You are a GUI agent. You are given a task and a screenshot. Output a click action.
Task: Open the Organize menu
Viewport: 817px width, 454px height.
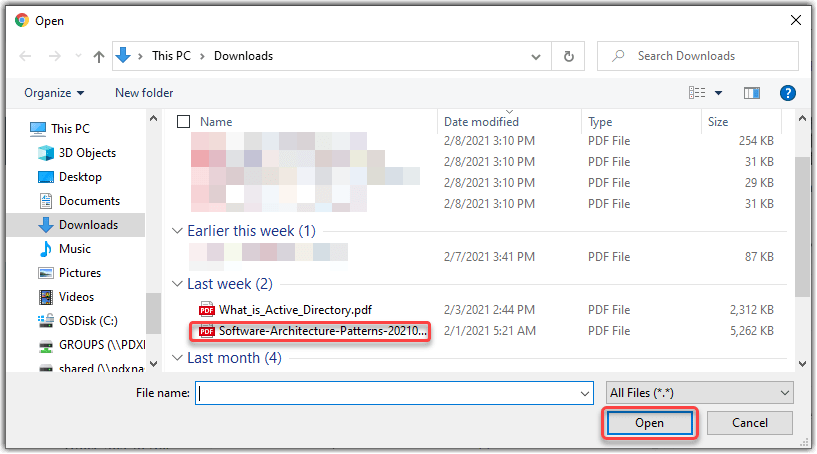pyautogui.click(x=54, y=93)
